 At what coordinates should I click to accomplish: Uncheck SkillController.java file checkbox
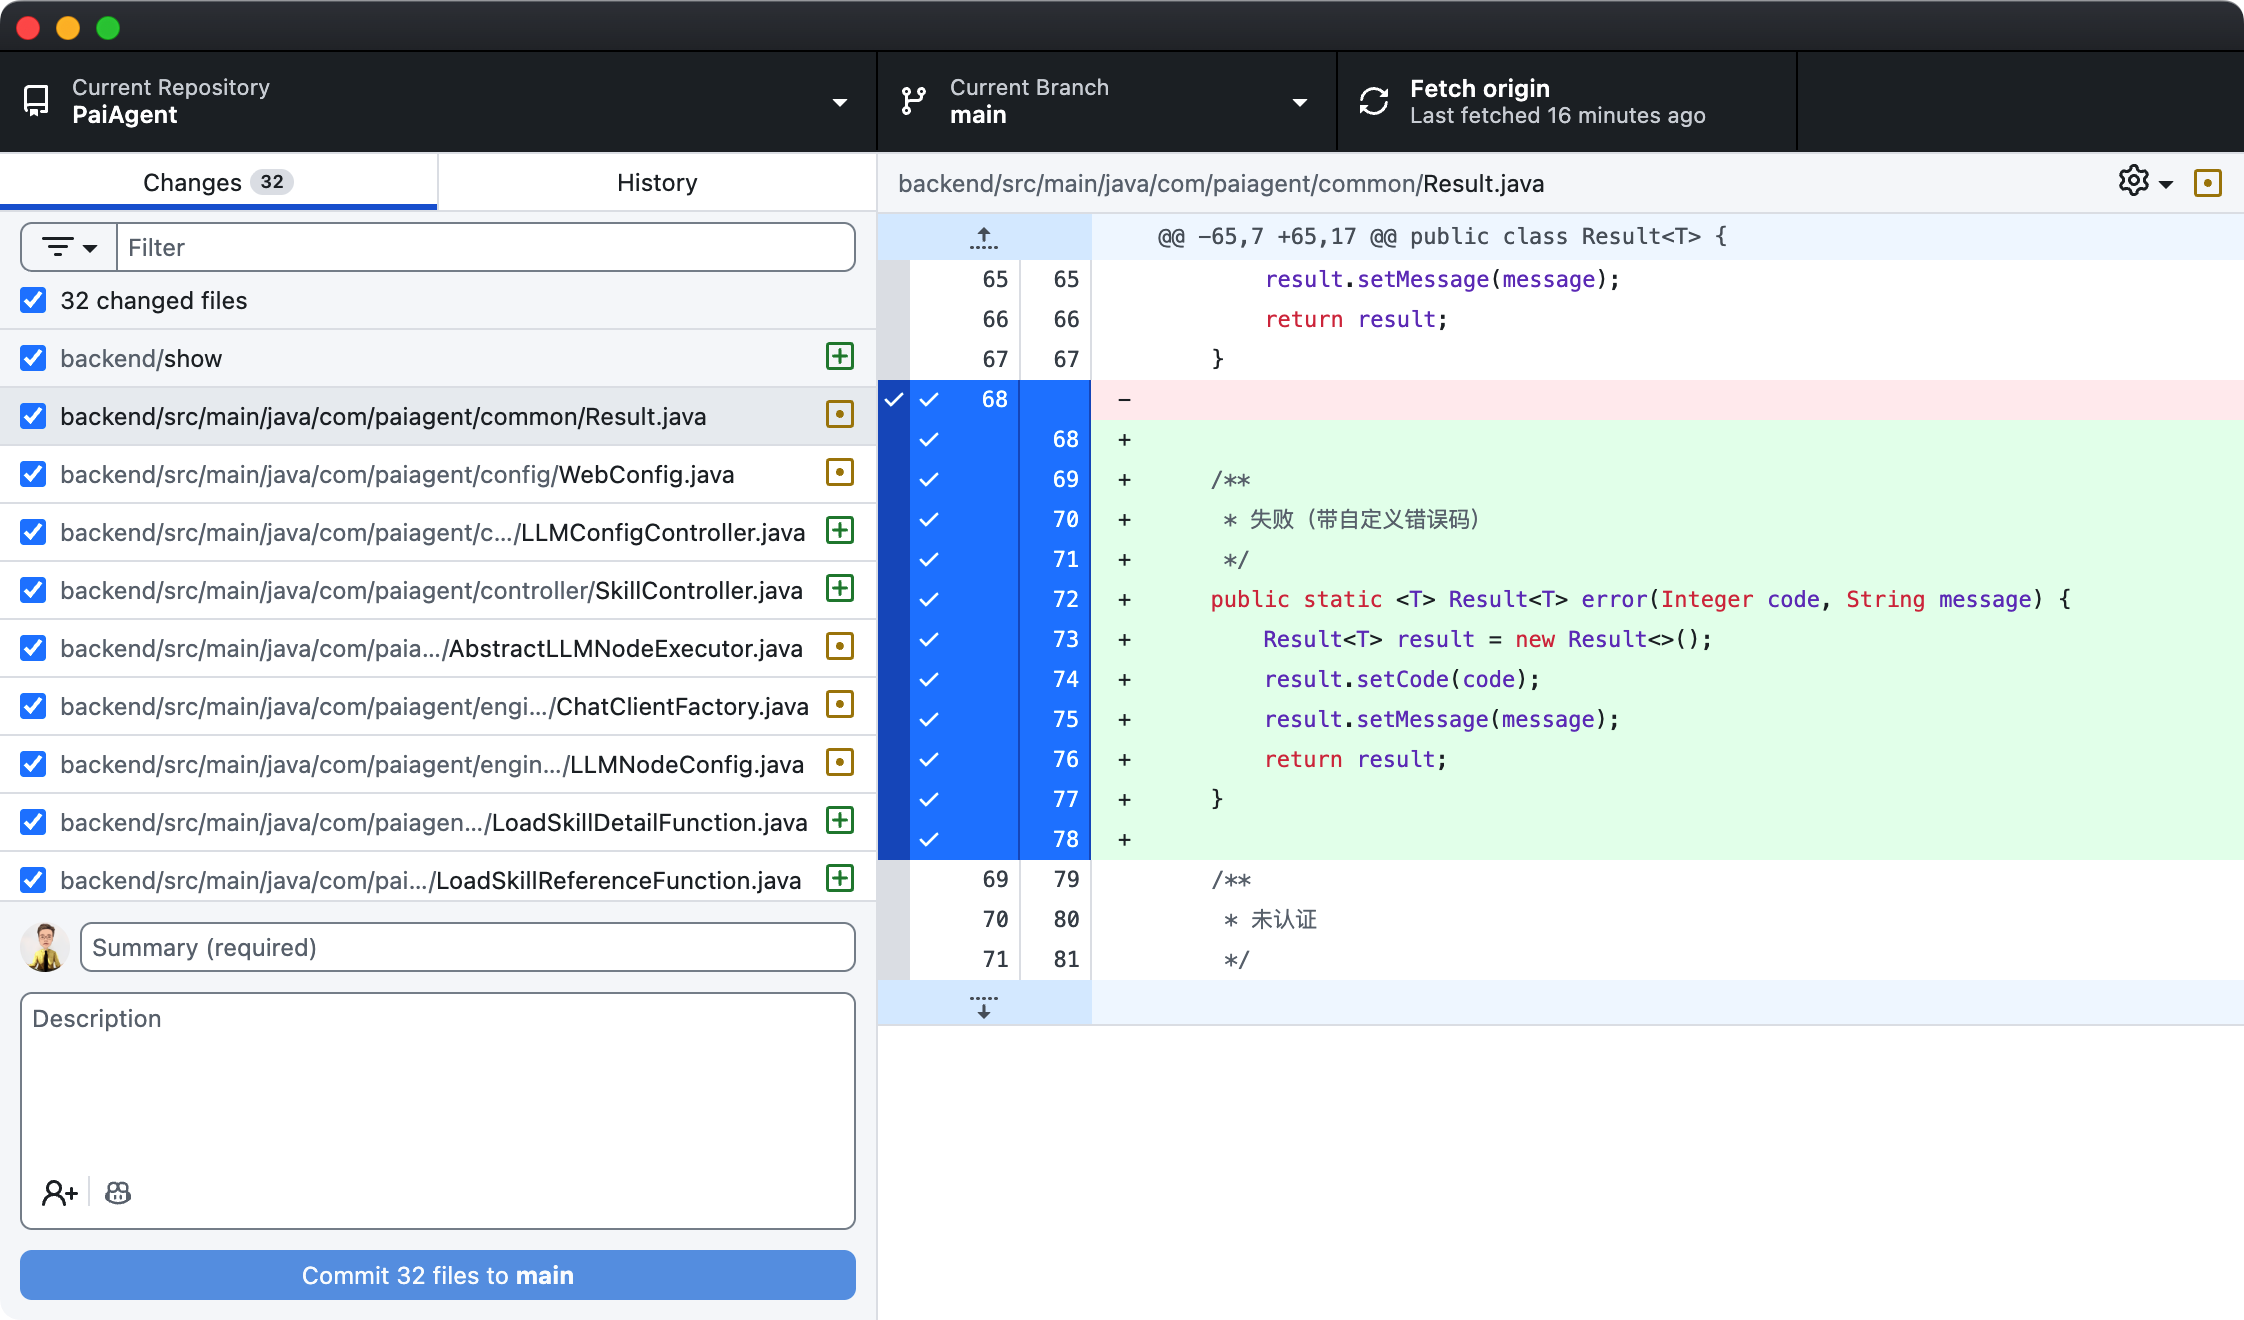coord(33,590)
